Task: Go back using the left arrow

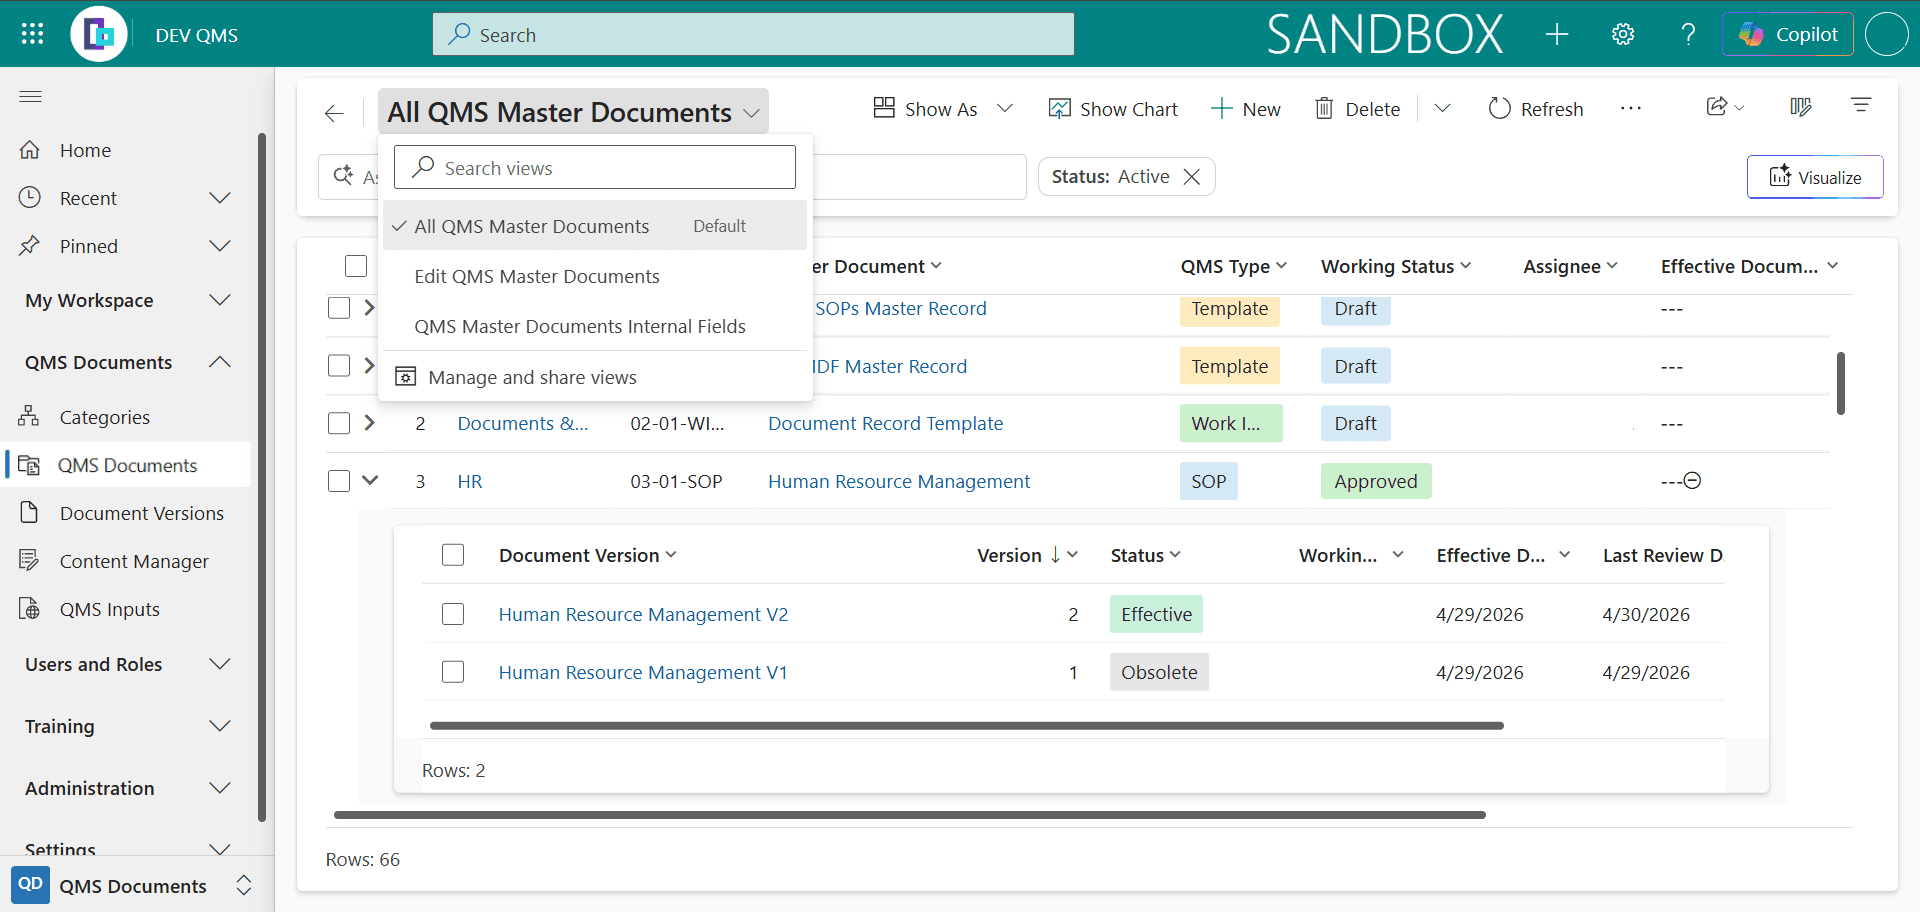Action: point(334,113)
